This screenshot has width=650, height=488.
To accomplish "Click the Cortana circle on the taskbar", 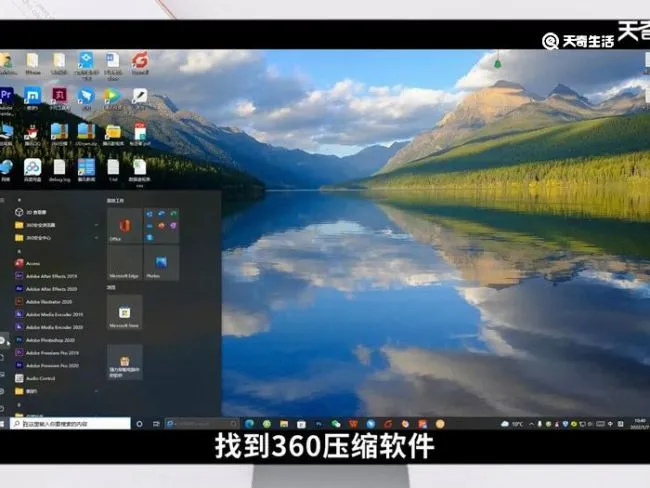I will pos(140,424).
